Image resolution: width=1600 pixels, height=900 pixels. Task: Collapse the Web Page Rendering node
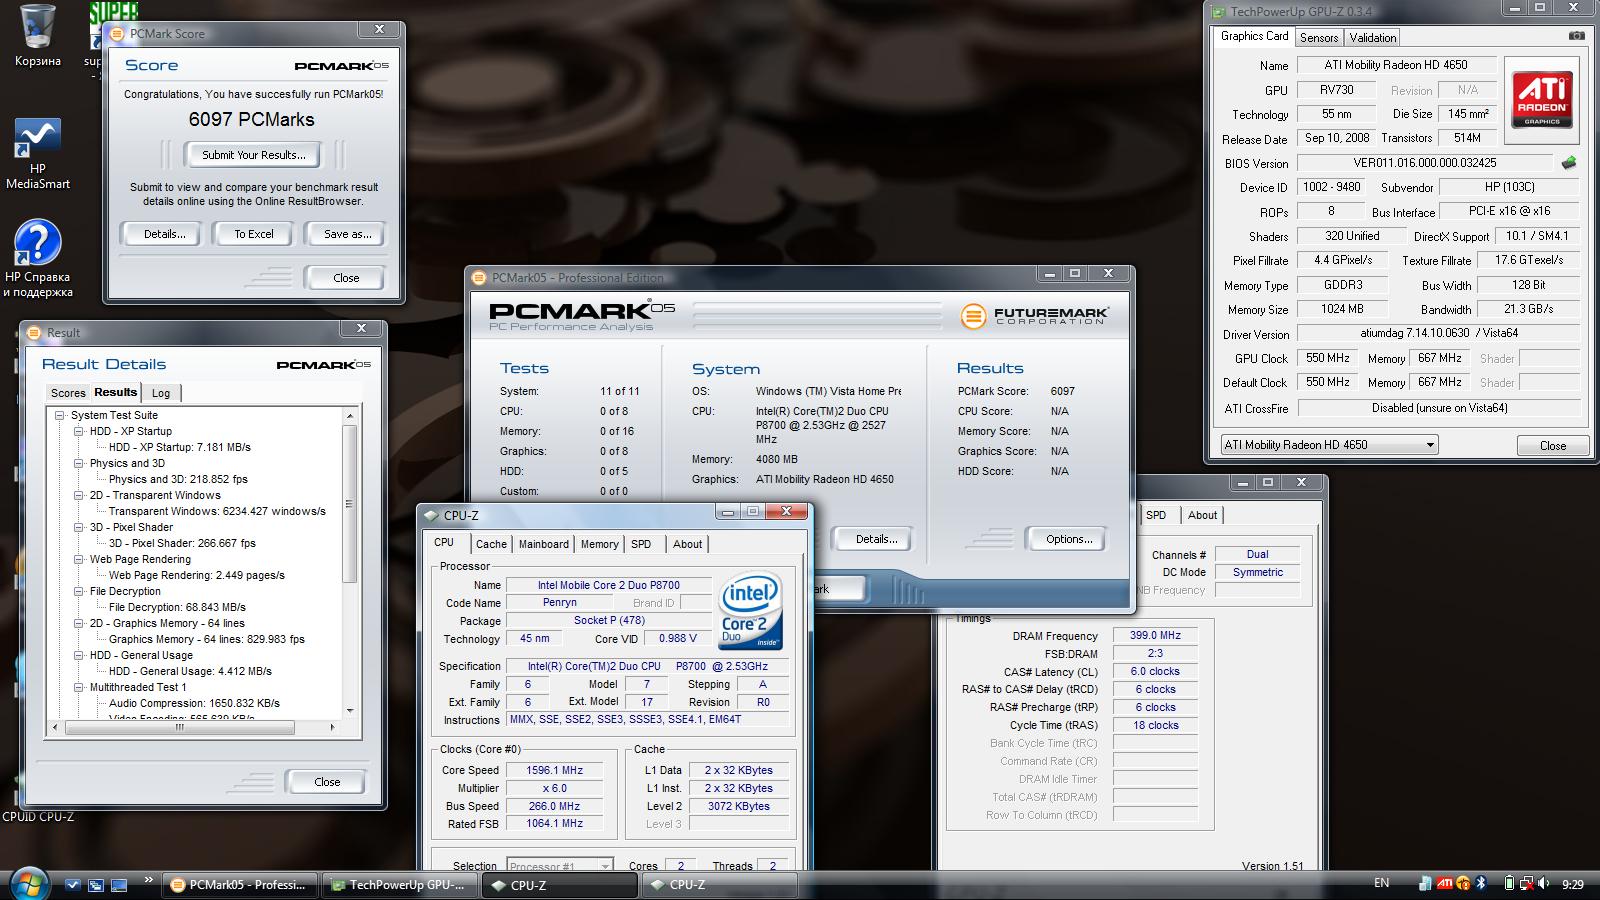[79, 559]
